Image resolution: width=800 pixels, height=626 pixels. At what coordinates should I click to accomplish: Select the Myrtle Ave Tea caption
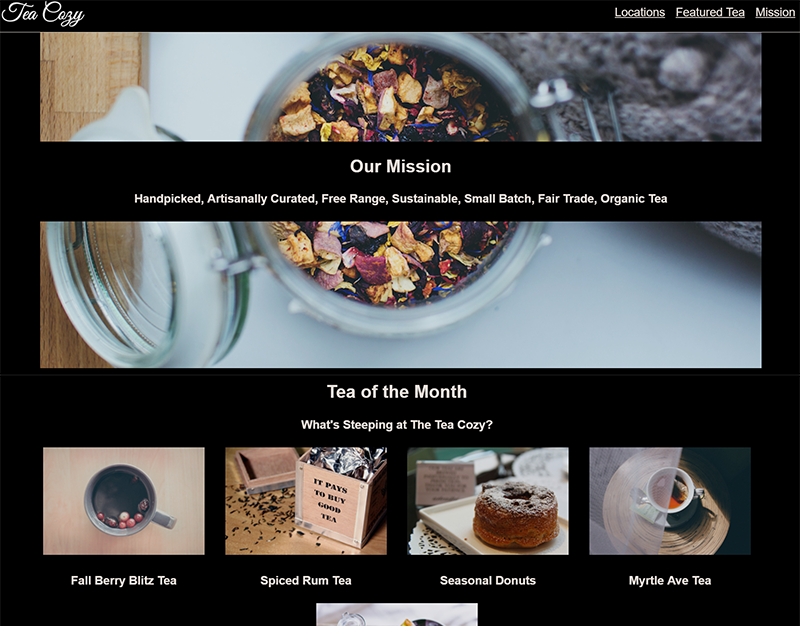(670, 581)
